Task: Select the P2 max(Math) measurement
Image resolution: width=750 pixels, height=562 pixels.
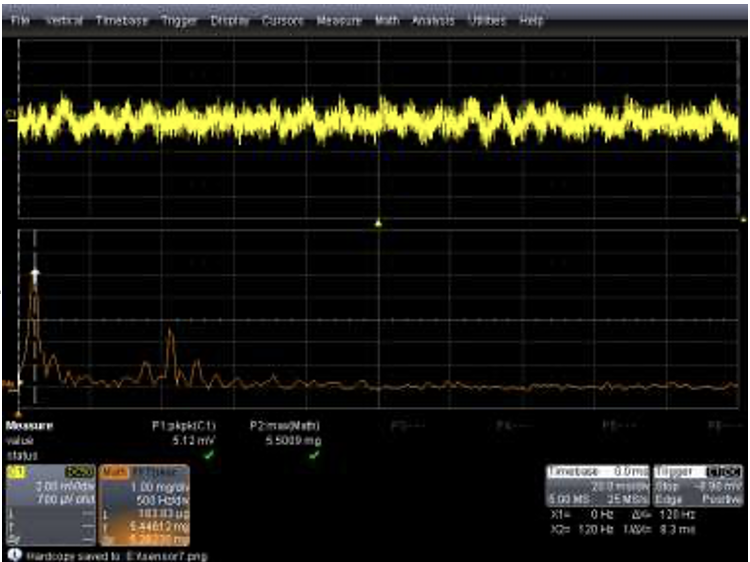Action: (x=285, y=425)
